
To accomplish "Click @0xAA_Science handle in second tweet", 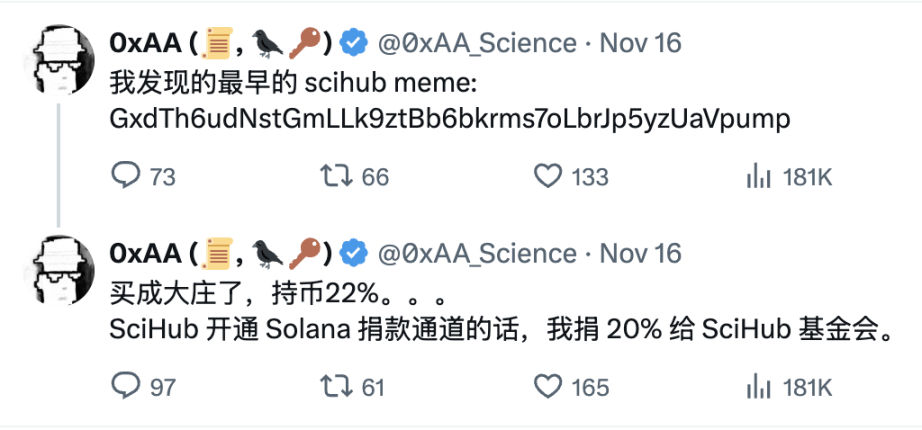I will pyautogui.click(x=477, y=252).
